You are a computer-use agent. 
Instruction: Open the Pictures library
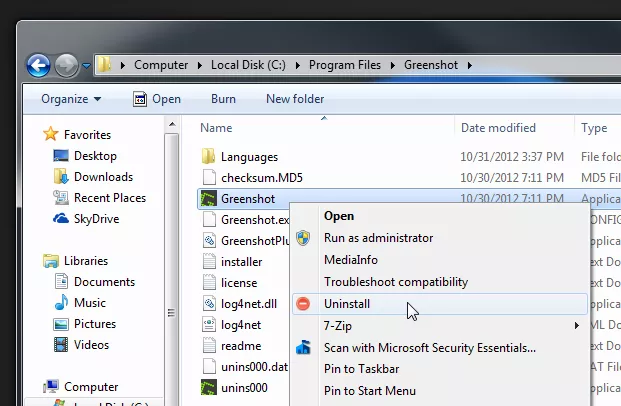[95, 324]
